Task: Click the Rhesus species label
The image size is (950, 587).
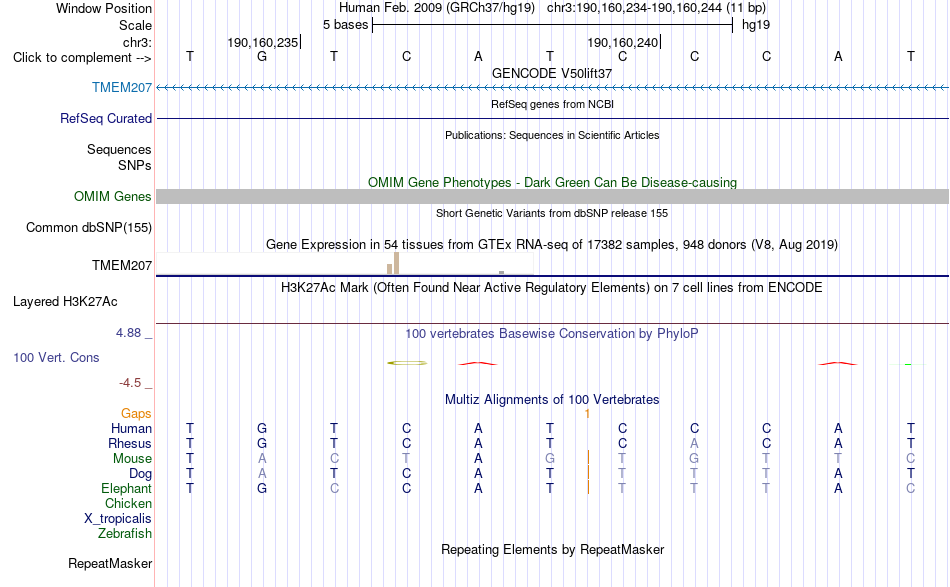Action: (x=130, y=443)
